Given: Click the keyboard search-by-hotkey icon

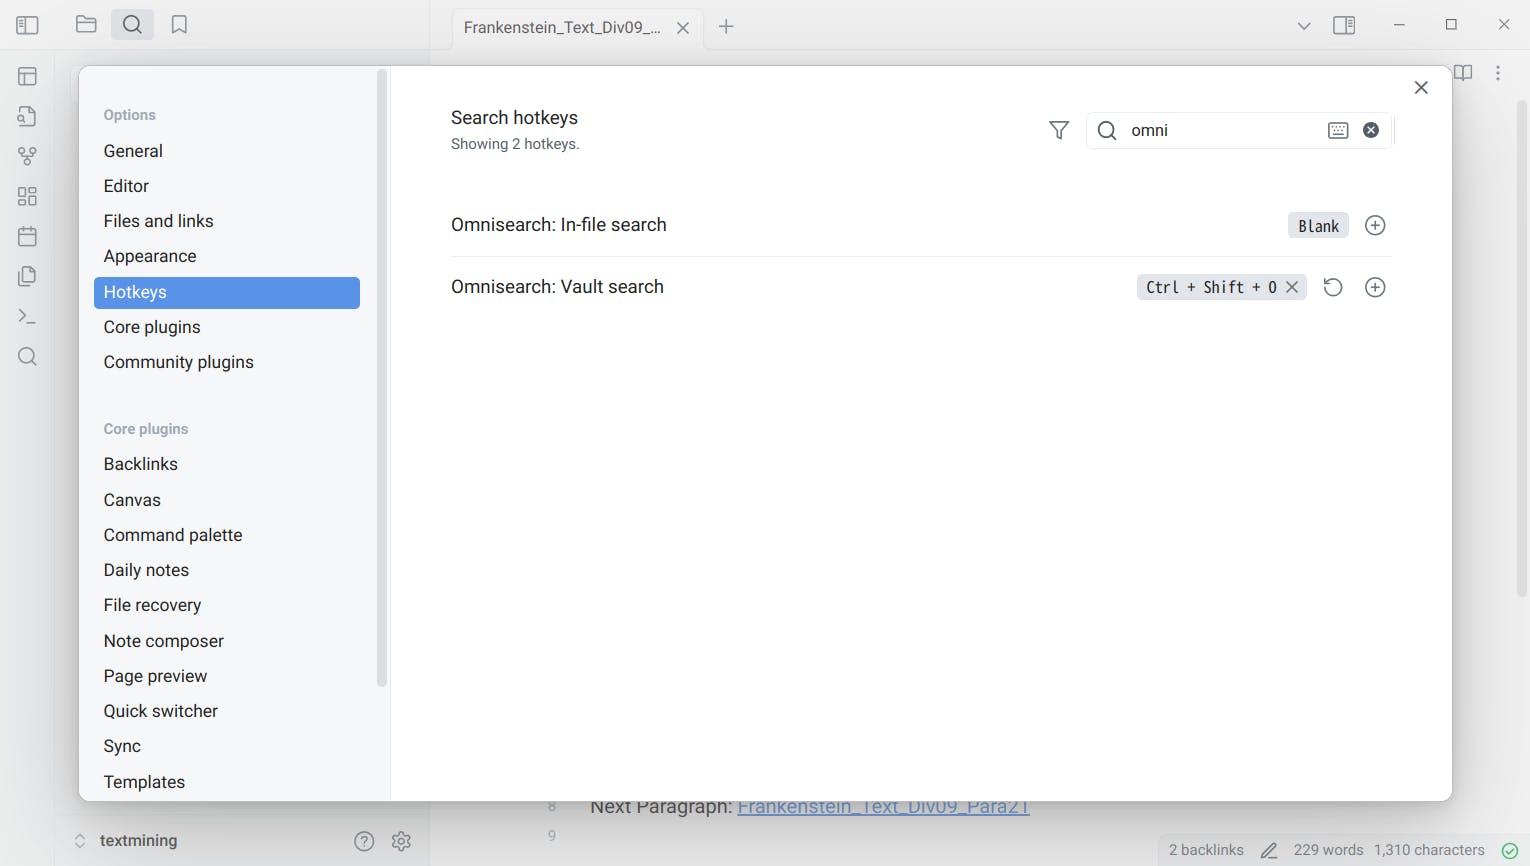Looking at the screenshot, I should (1338, 130).
